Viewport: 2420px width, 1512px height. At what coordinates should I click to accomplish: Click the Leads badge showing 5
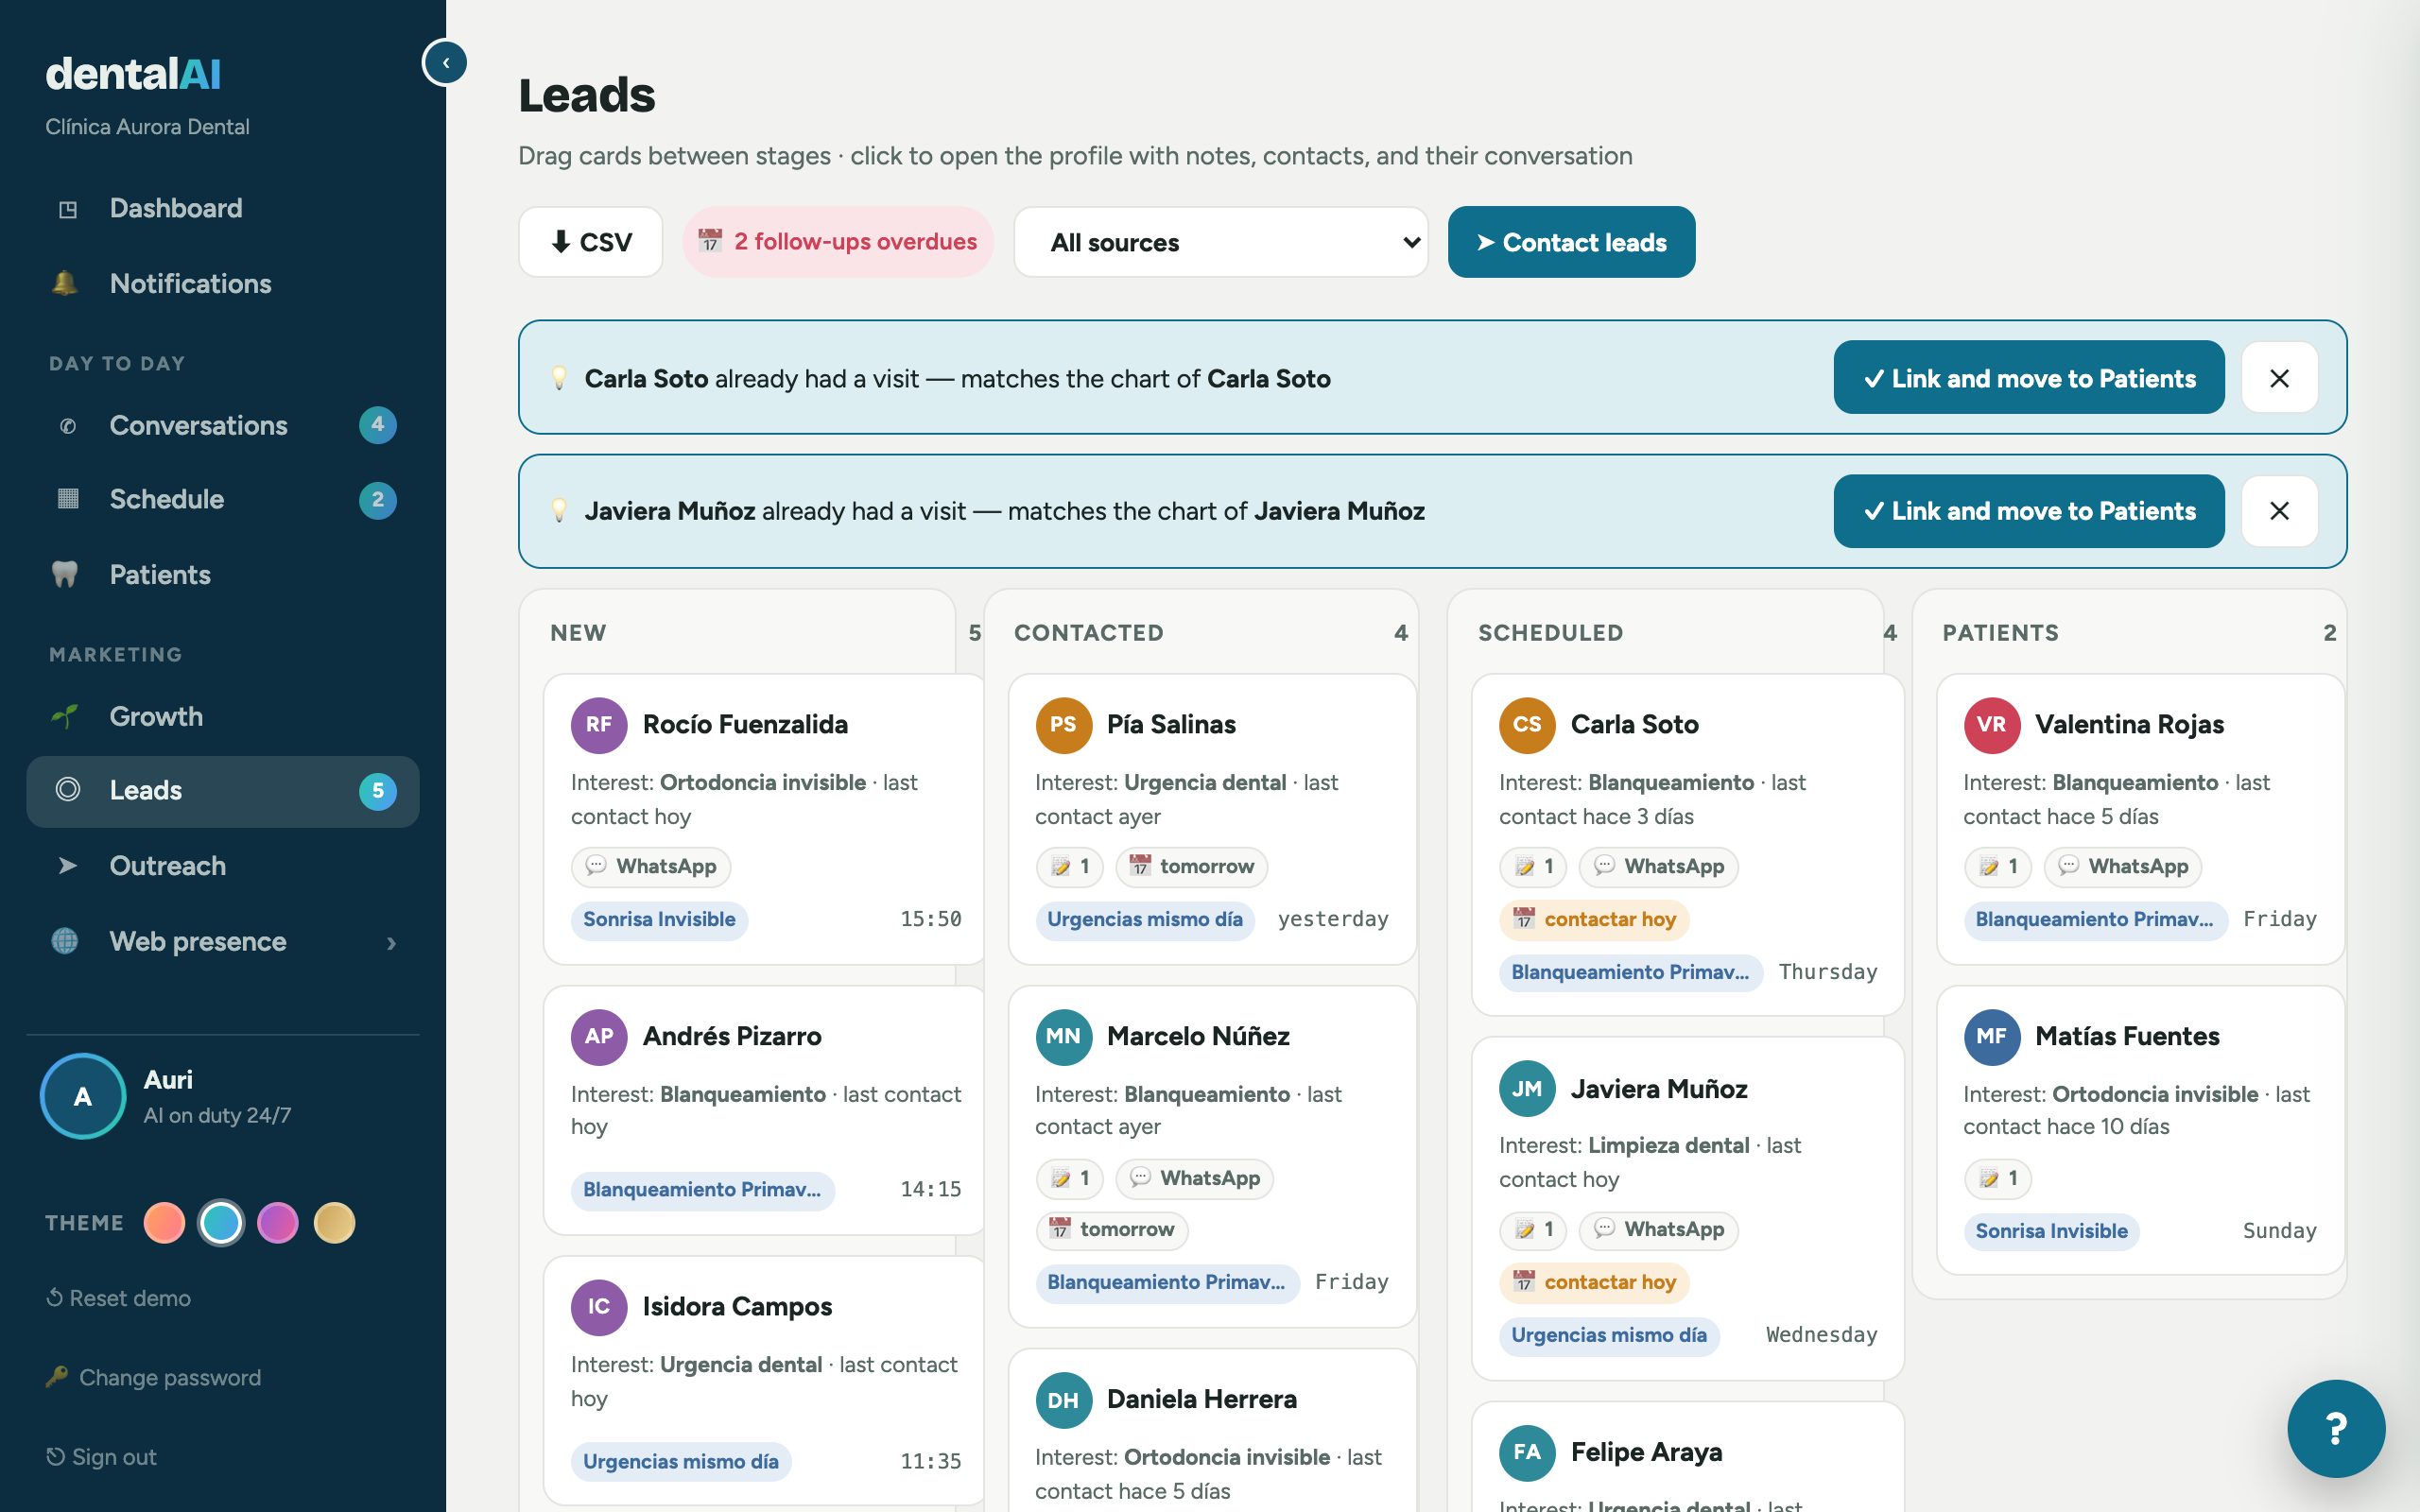pos(377,791)
